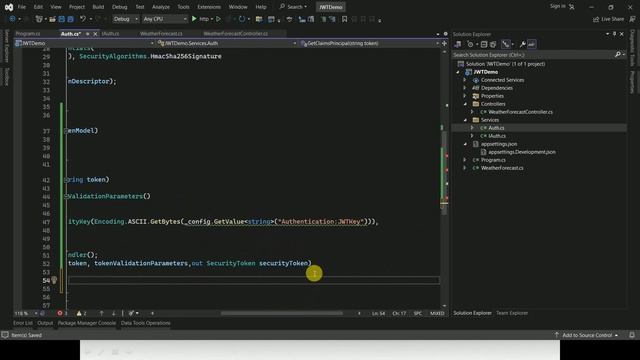
Task: Click the bookmark toolbar icon
Action: [x=344, y=19]
